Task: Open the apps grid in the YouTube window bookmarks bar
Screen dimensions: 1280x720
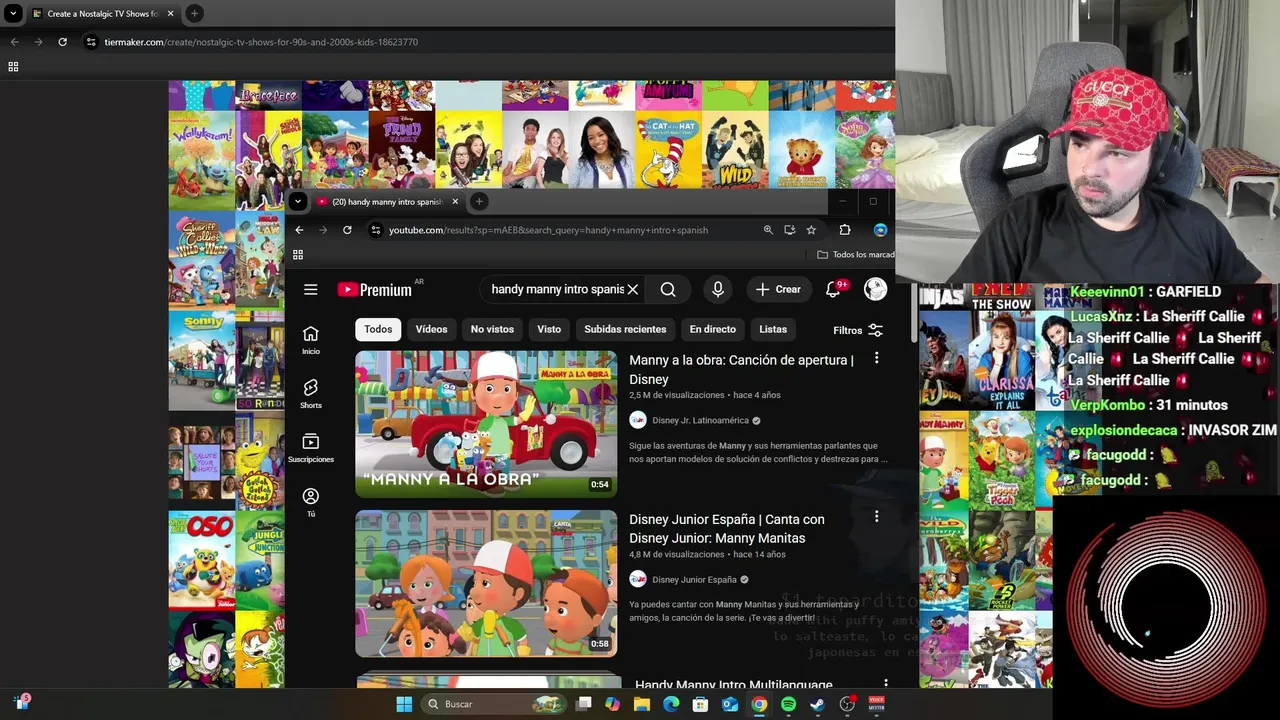Action: point(298,255)
